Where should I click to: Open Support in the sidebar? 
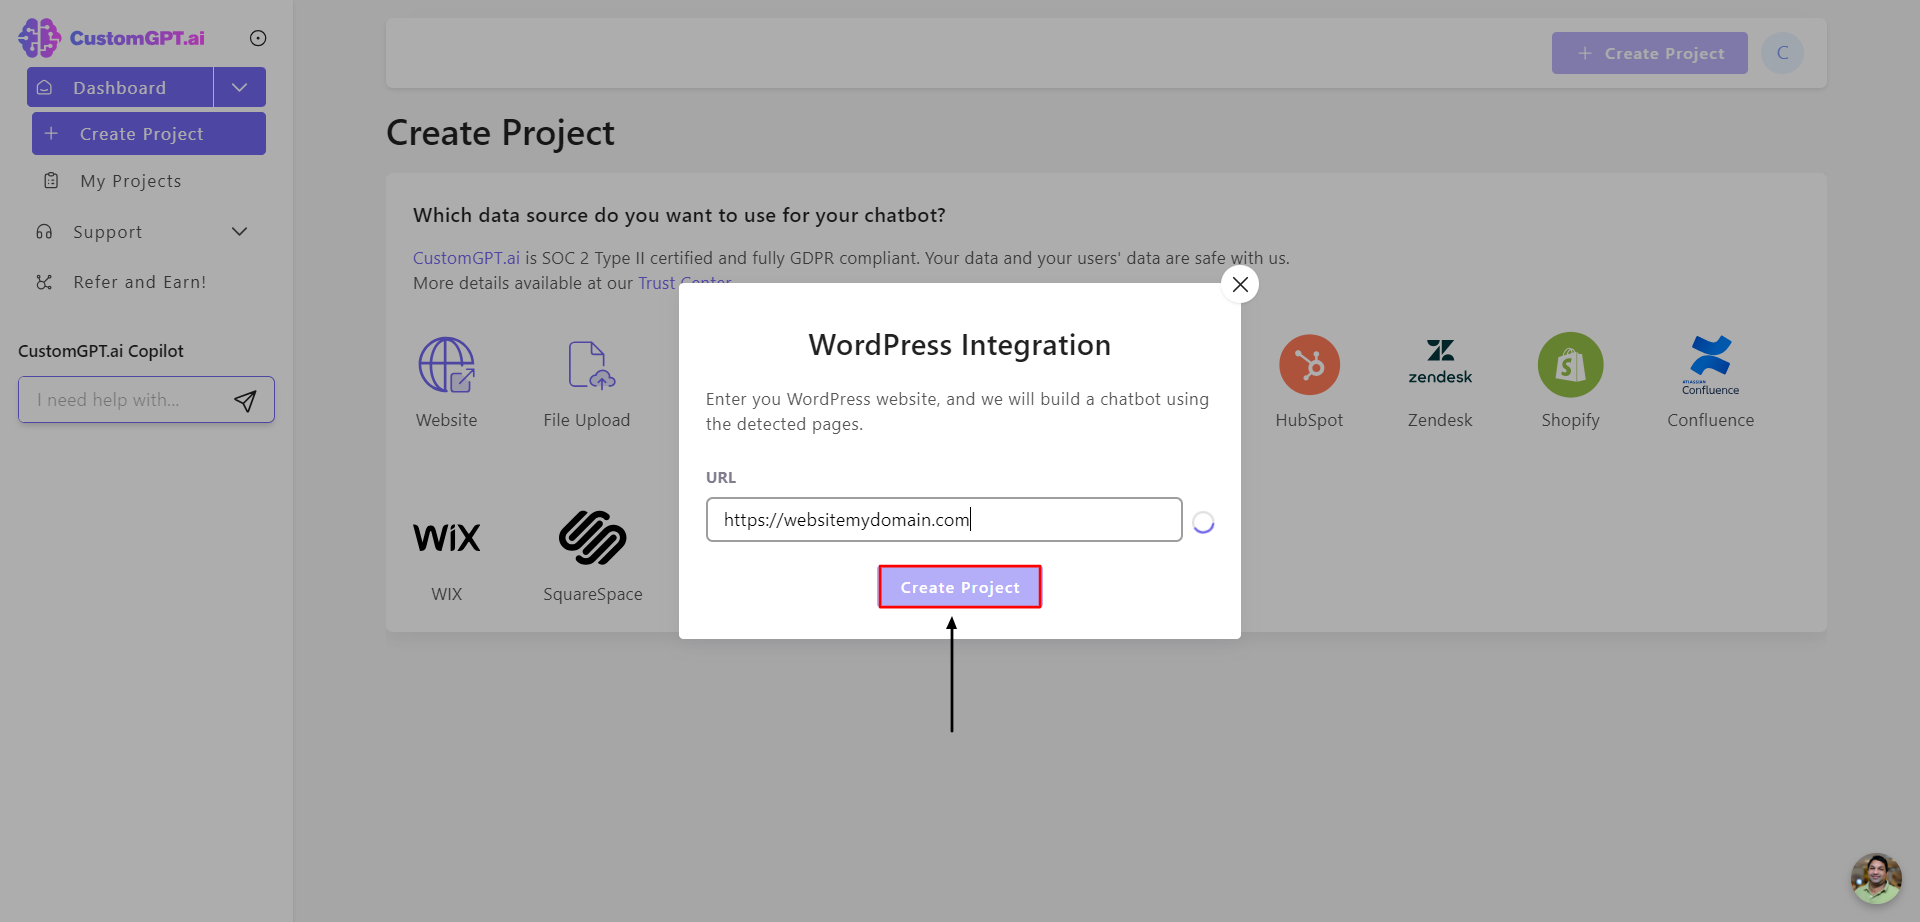(x=108, y=232)
